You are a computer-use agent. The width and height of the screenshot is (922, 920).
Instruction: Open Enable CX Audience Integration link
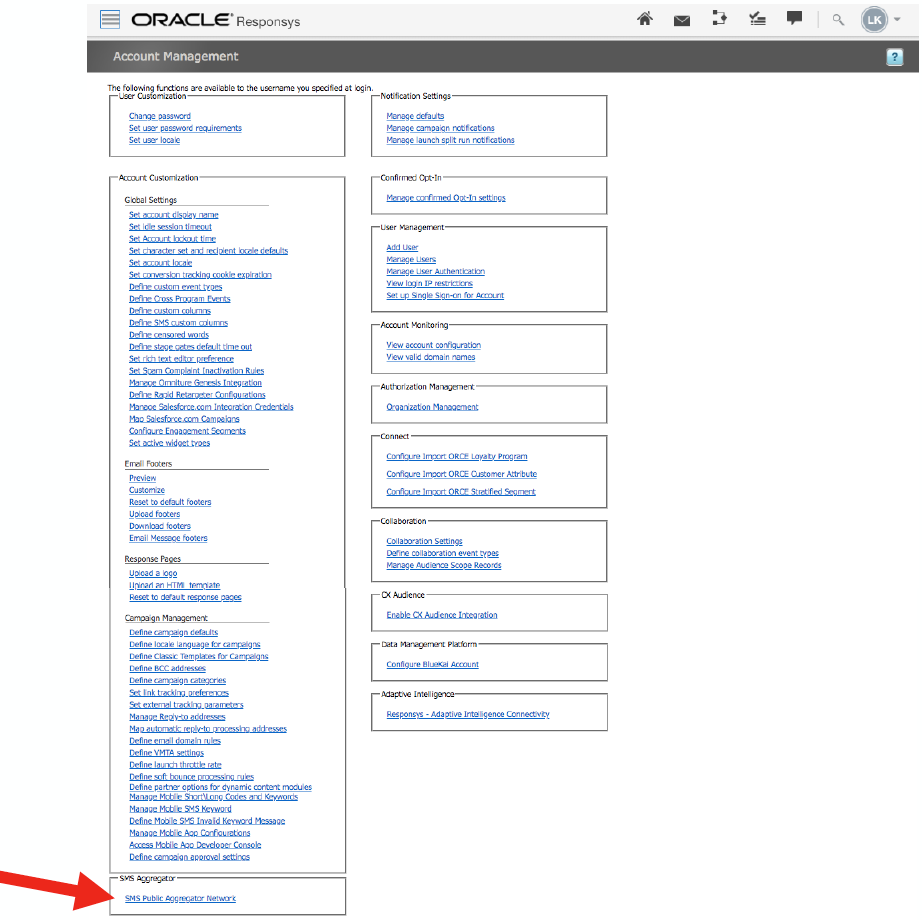(x=441, y=616)
